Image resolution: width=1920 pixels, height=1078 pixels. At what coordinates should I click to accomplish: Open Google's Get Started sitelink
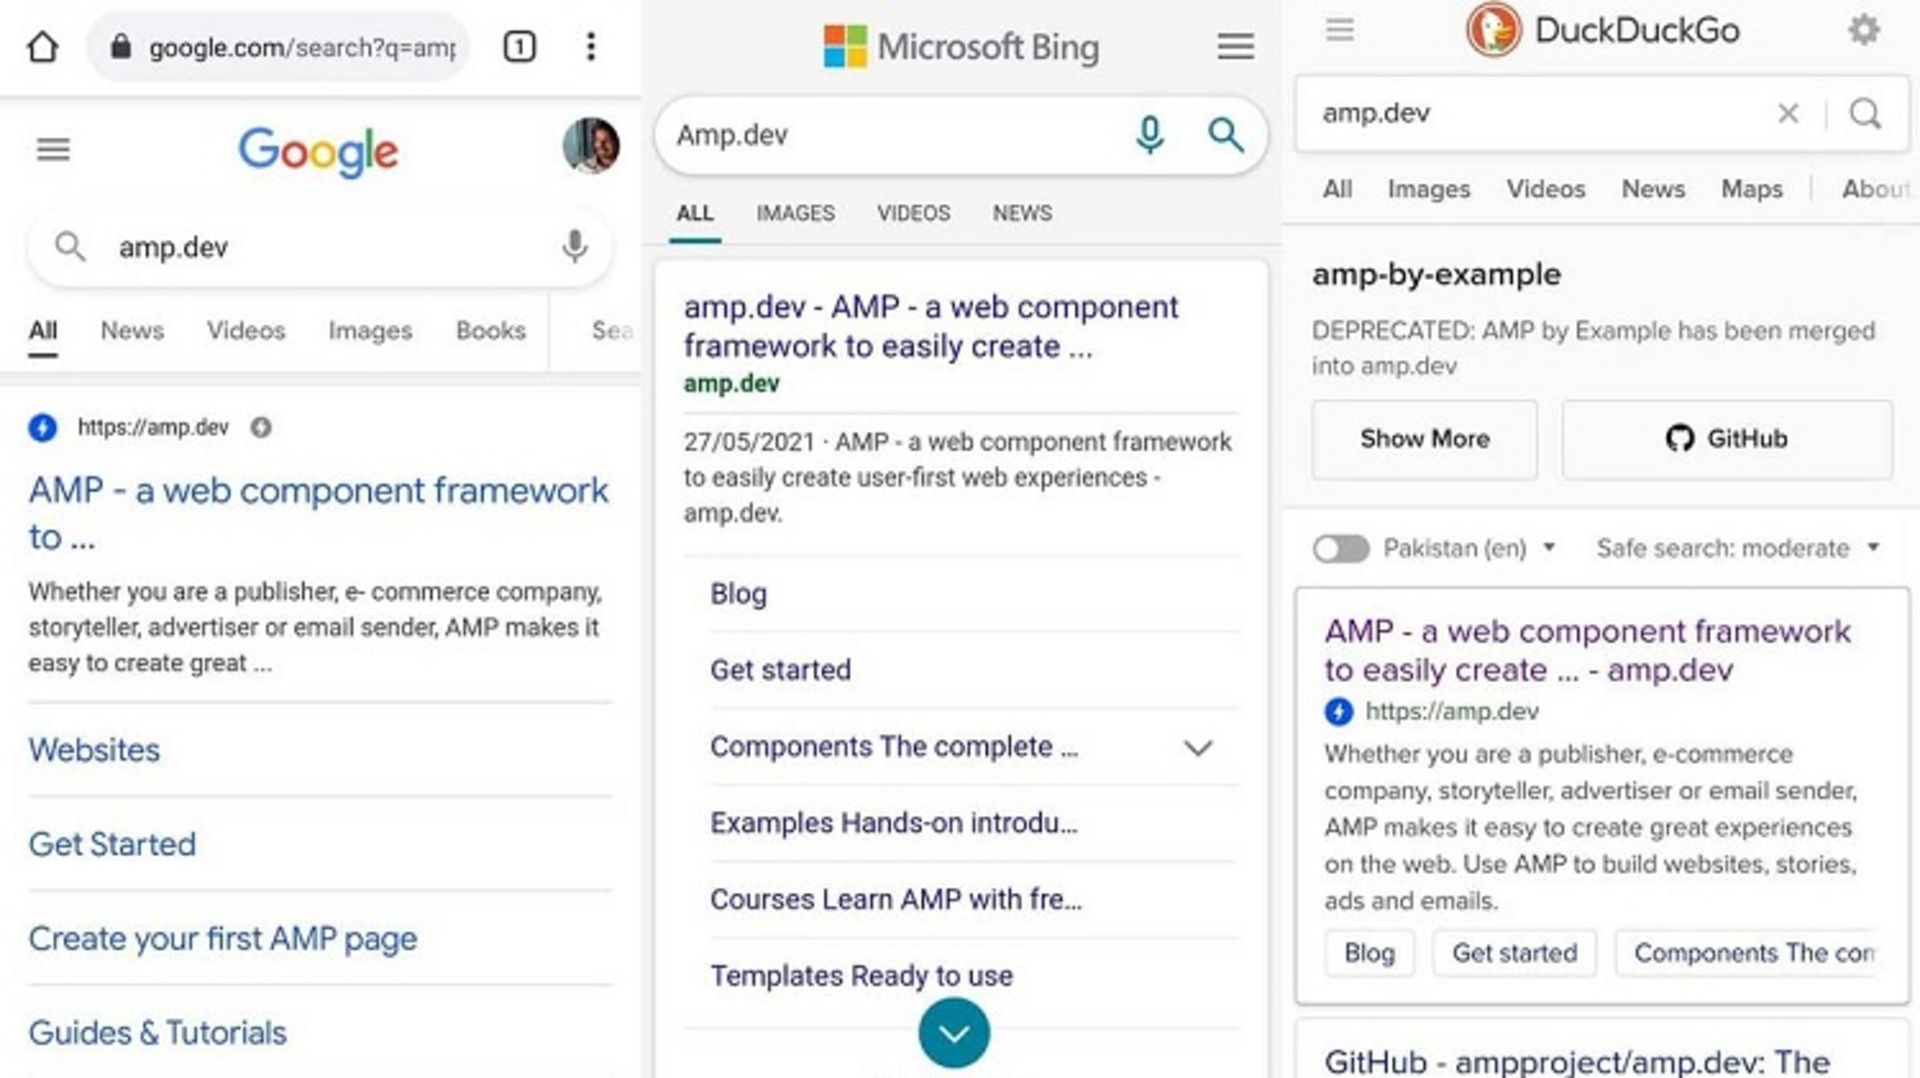coord(112,844)
